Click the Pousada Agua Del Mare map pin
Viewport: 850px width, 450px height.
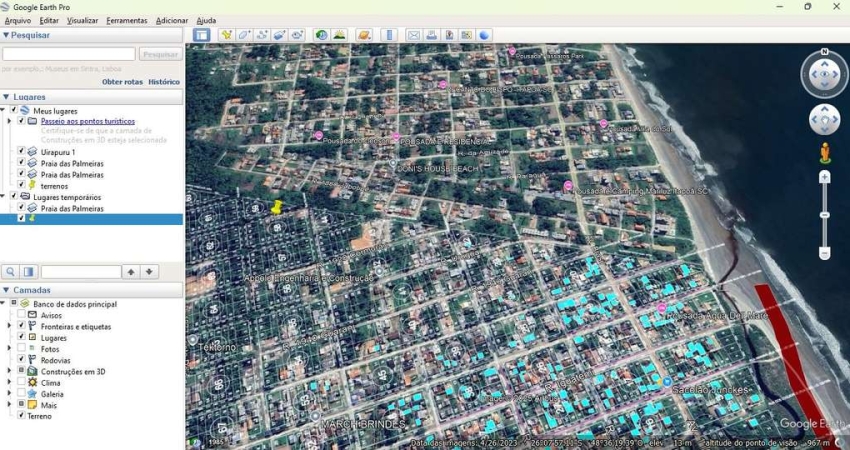click(x=661, y=308)
